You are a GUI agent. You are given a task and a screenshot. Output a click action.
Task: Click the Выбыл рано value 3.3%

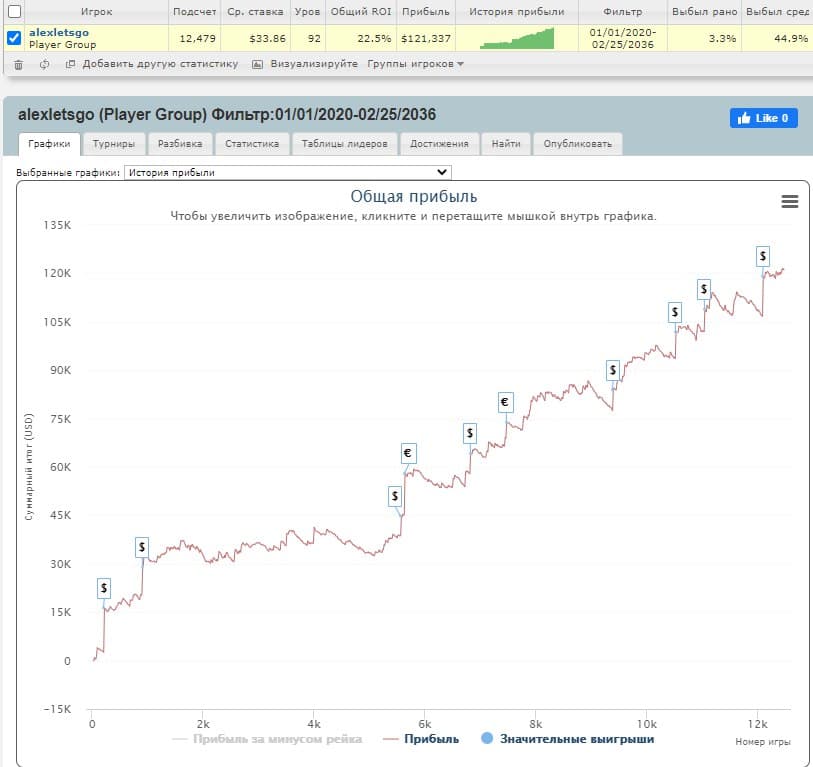(x=722, y=38)
